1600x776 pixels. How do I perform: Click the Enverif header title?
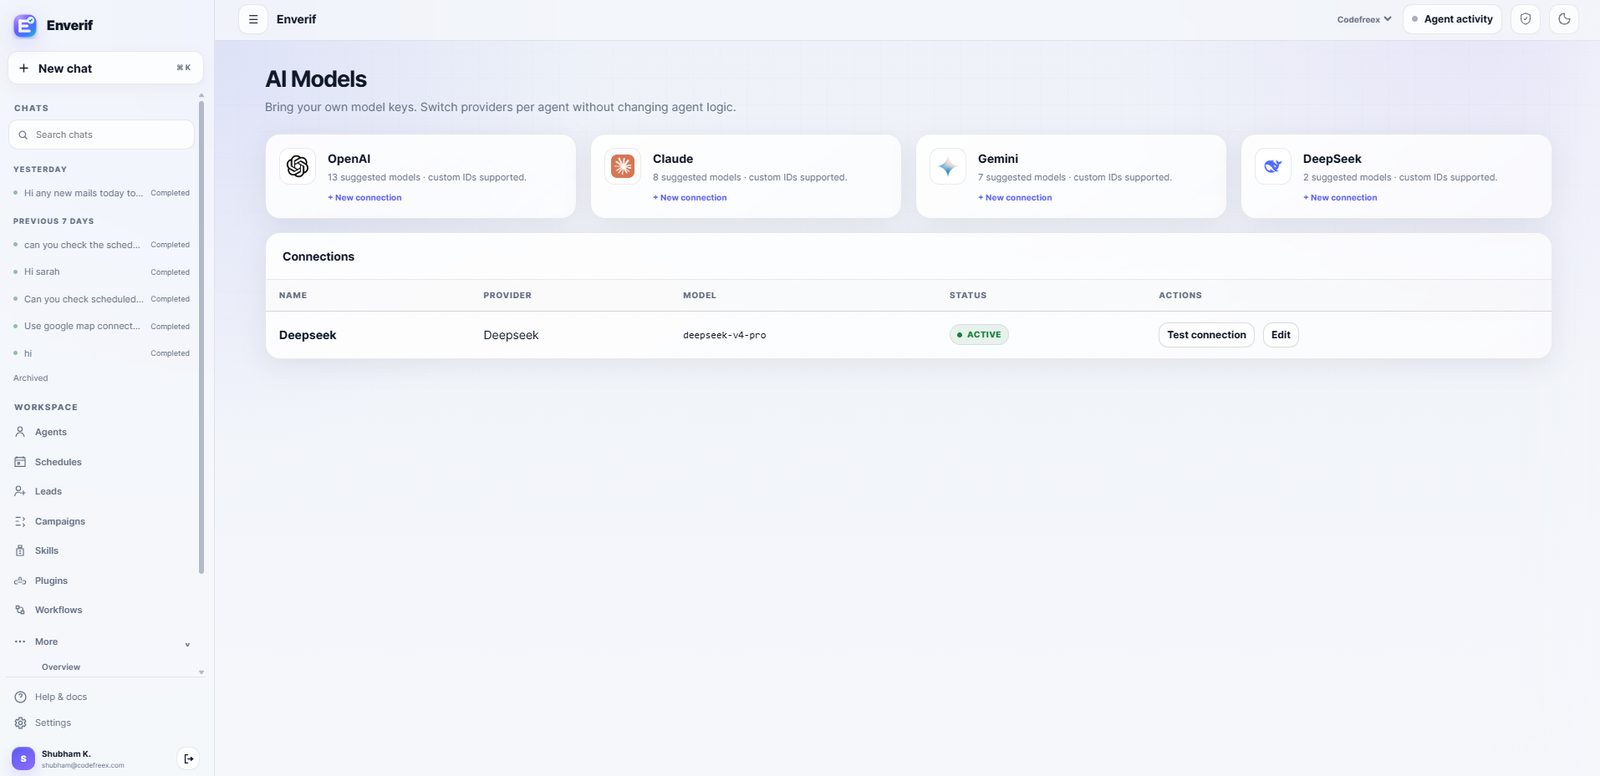296,19
